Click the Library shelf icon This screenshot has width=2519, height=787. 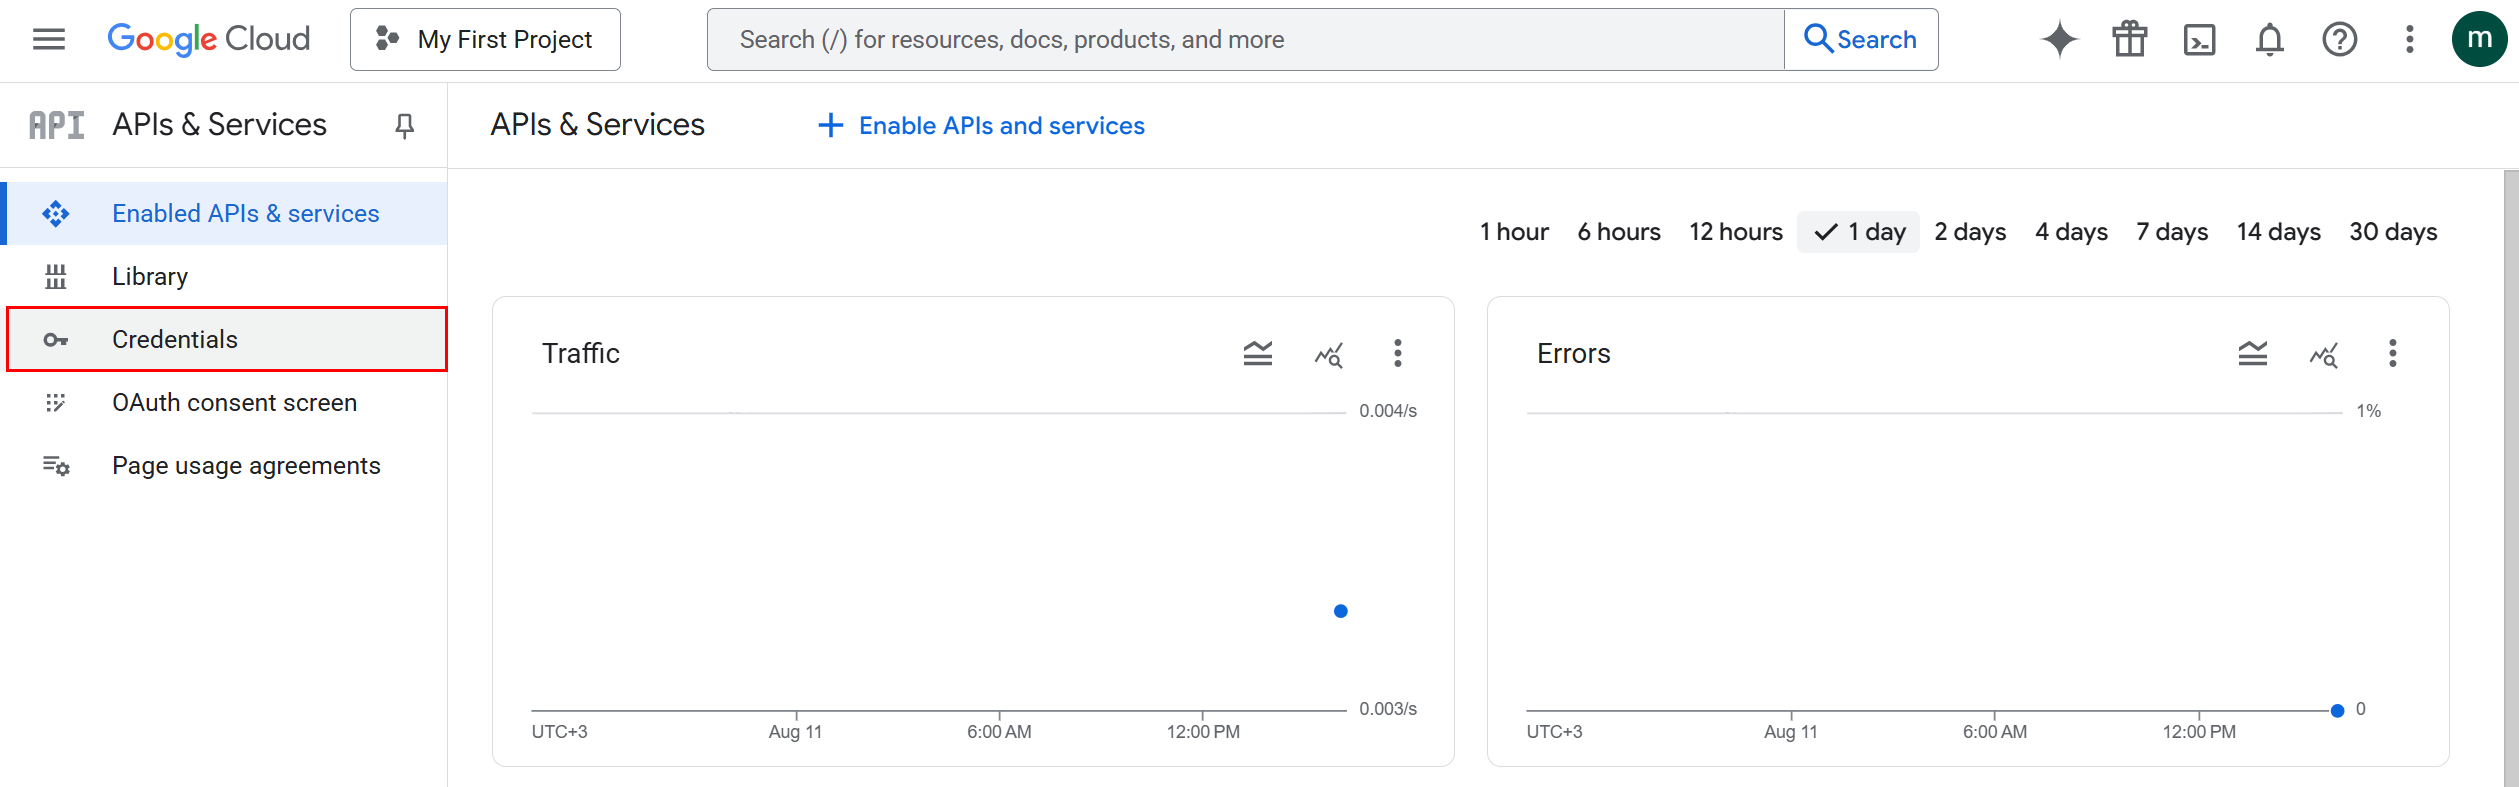coord(56,276)
